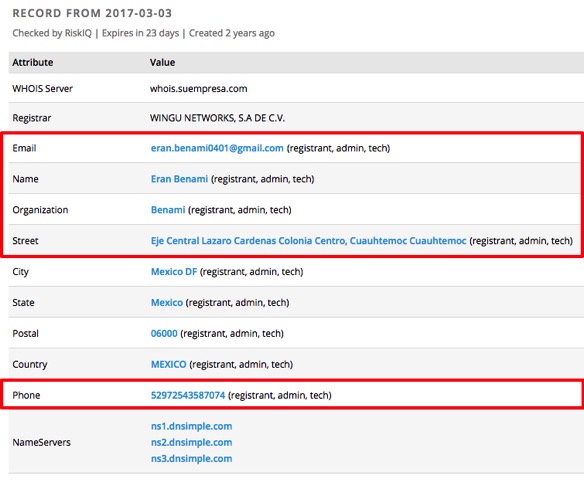The image size is (584, 486).
Task: Select the 06000 postal code link
Action: 164,334
